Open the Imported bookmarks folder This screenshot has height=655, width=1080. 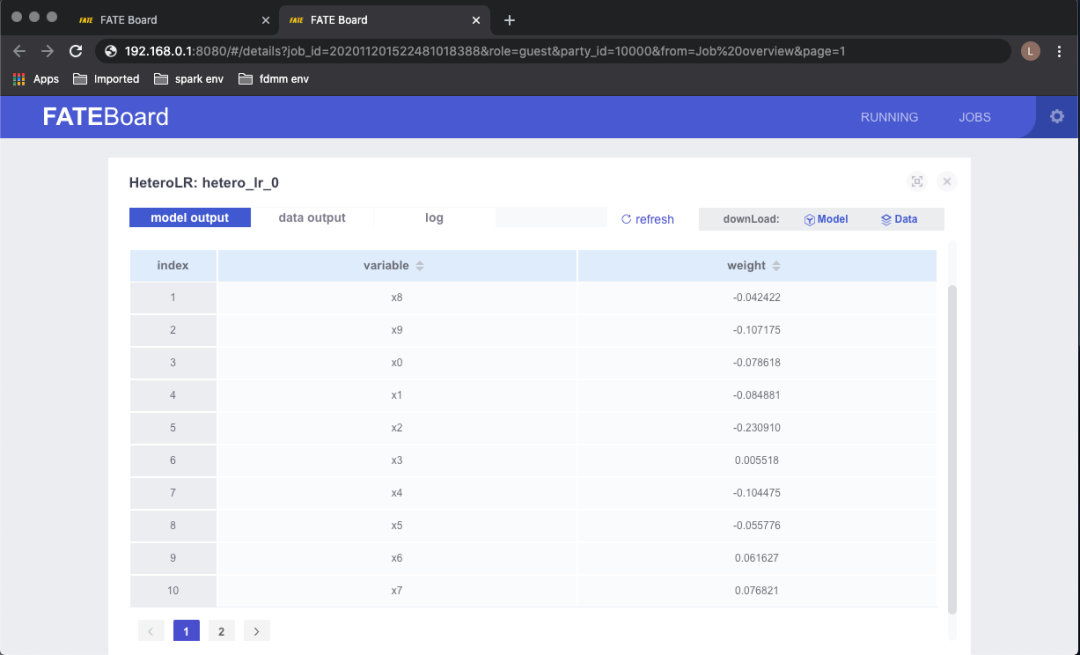[106, 79]
